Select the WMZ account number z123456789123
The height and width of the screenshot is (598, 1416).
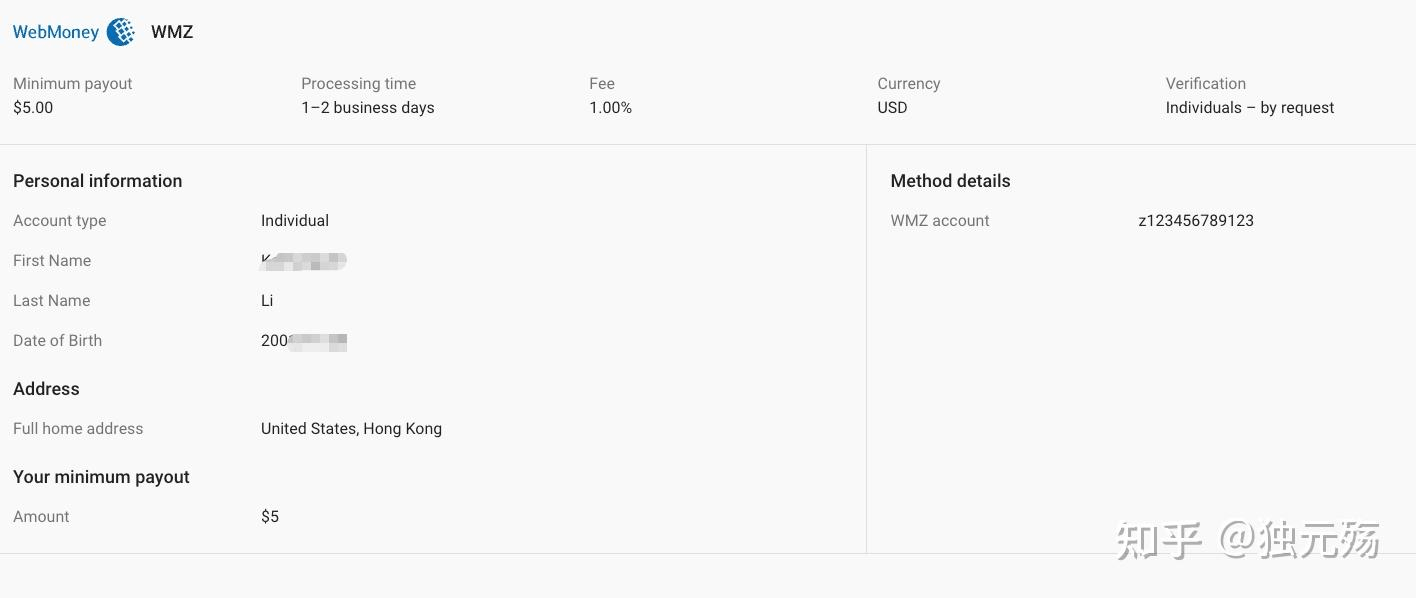(x=1196, y=221)
